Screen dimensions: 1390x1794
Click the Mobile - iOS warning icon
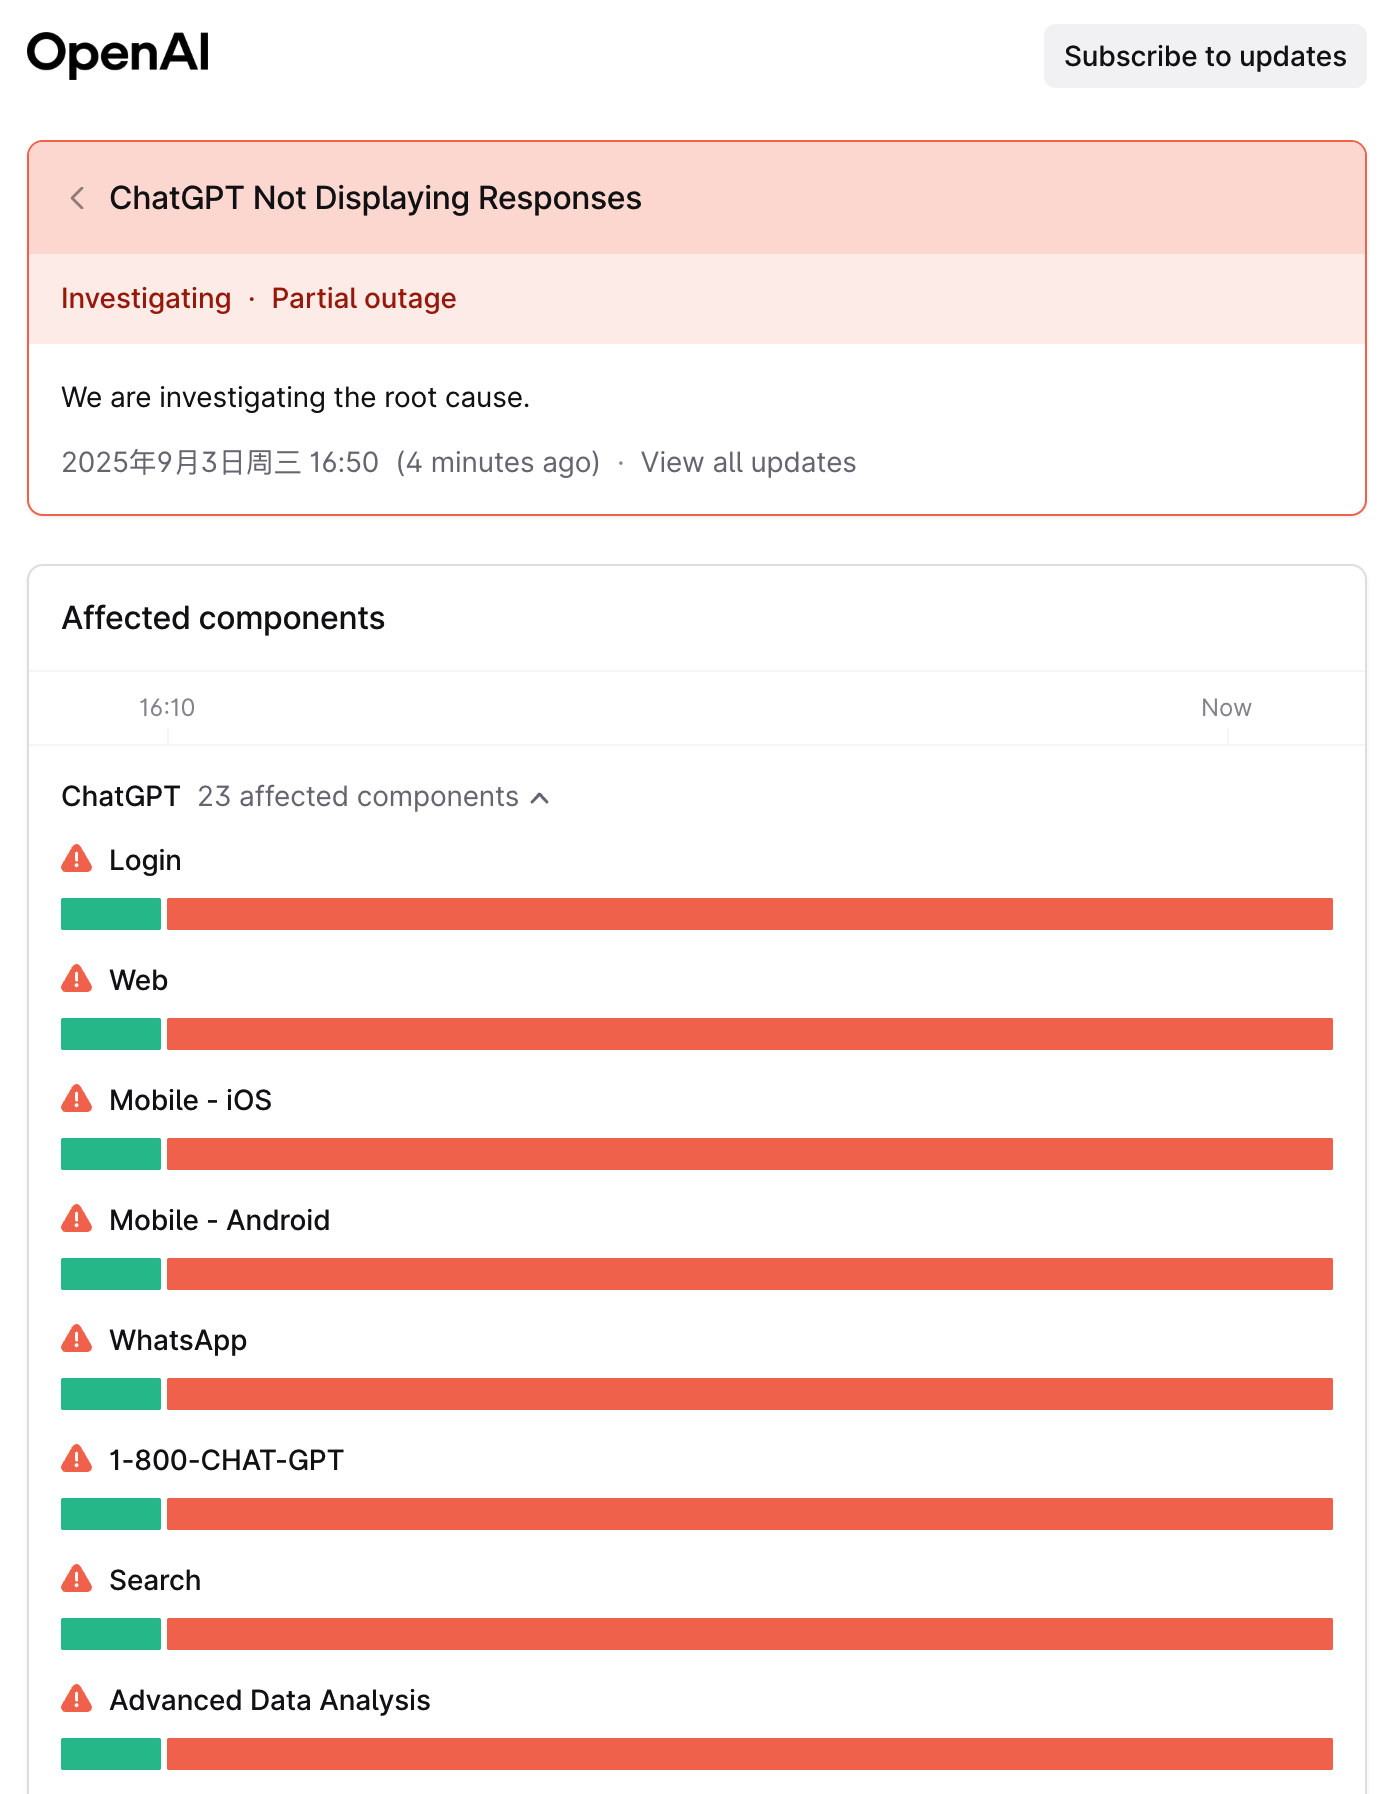(77, 1099)
